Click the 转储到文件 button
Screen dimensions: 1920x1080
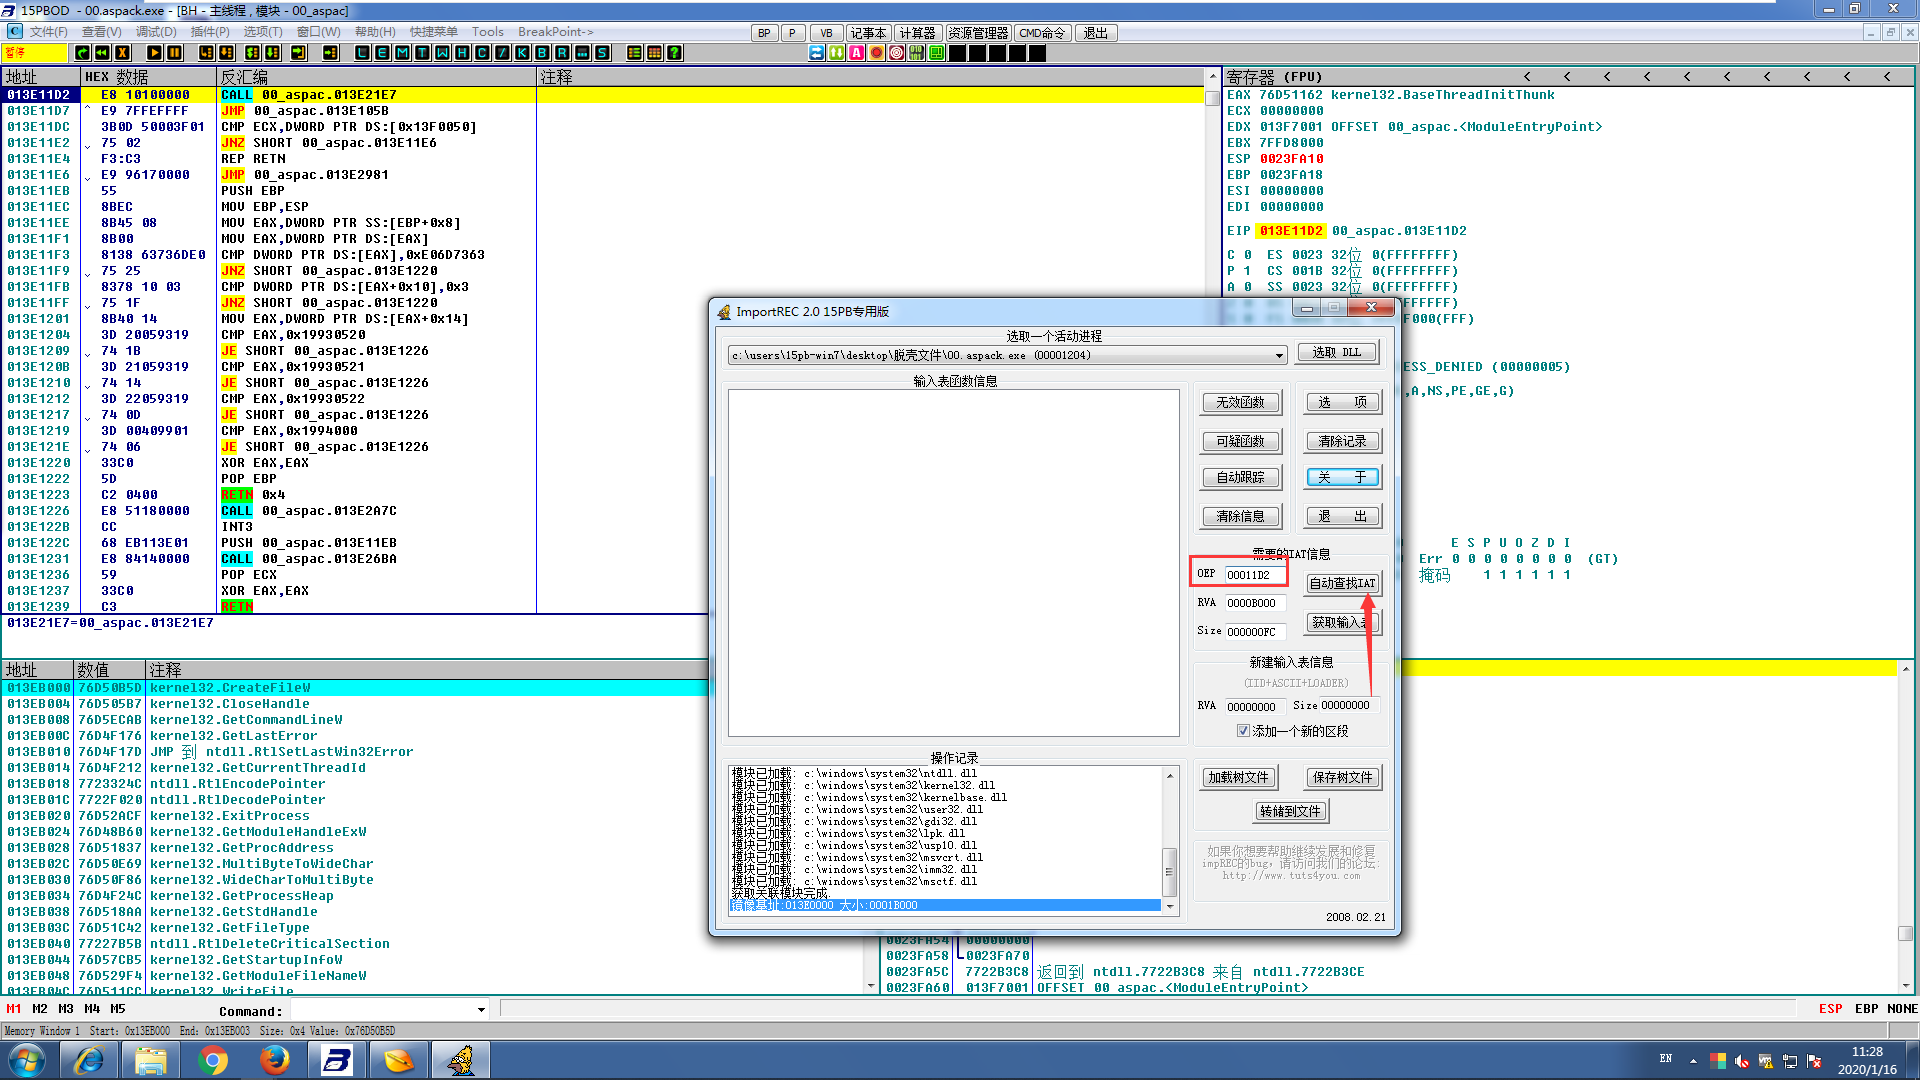(x=1290, y=811)
